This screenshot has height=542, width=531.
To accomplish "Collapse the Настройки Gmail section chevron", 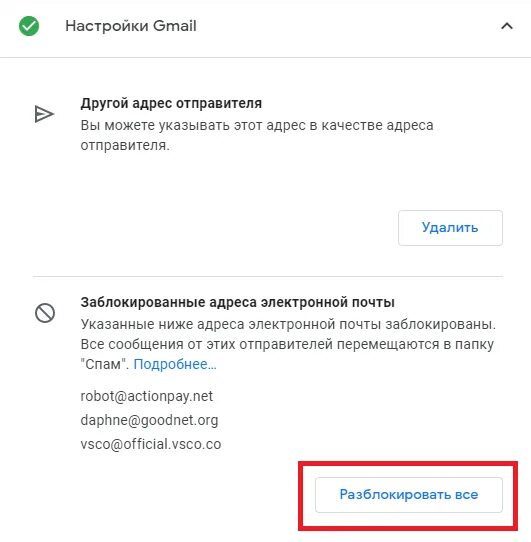I will [x=507, y=26].
